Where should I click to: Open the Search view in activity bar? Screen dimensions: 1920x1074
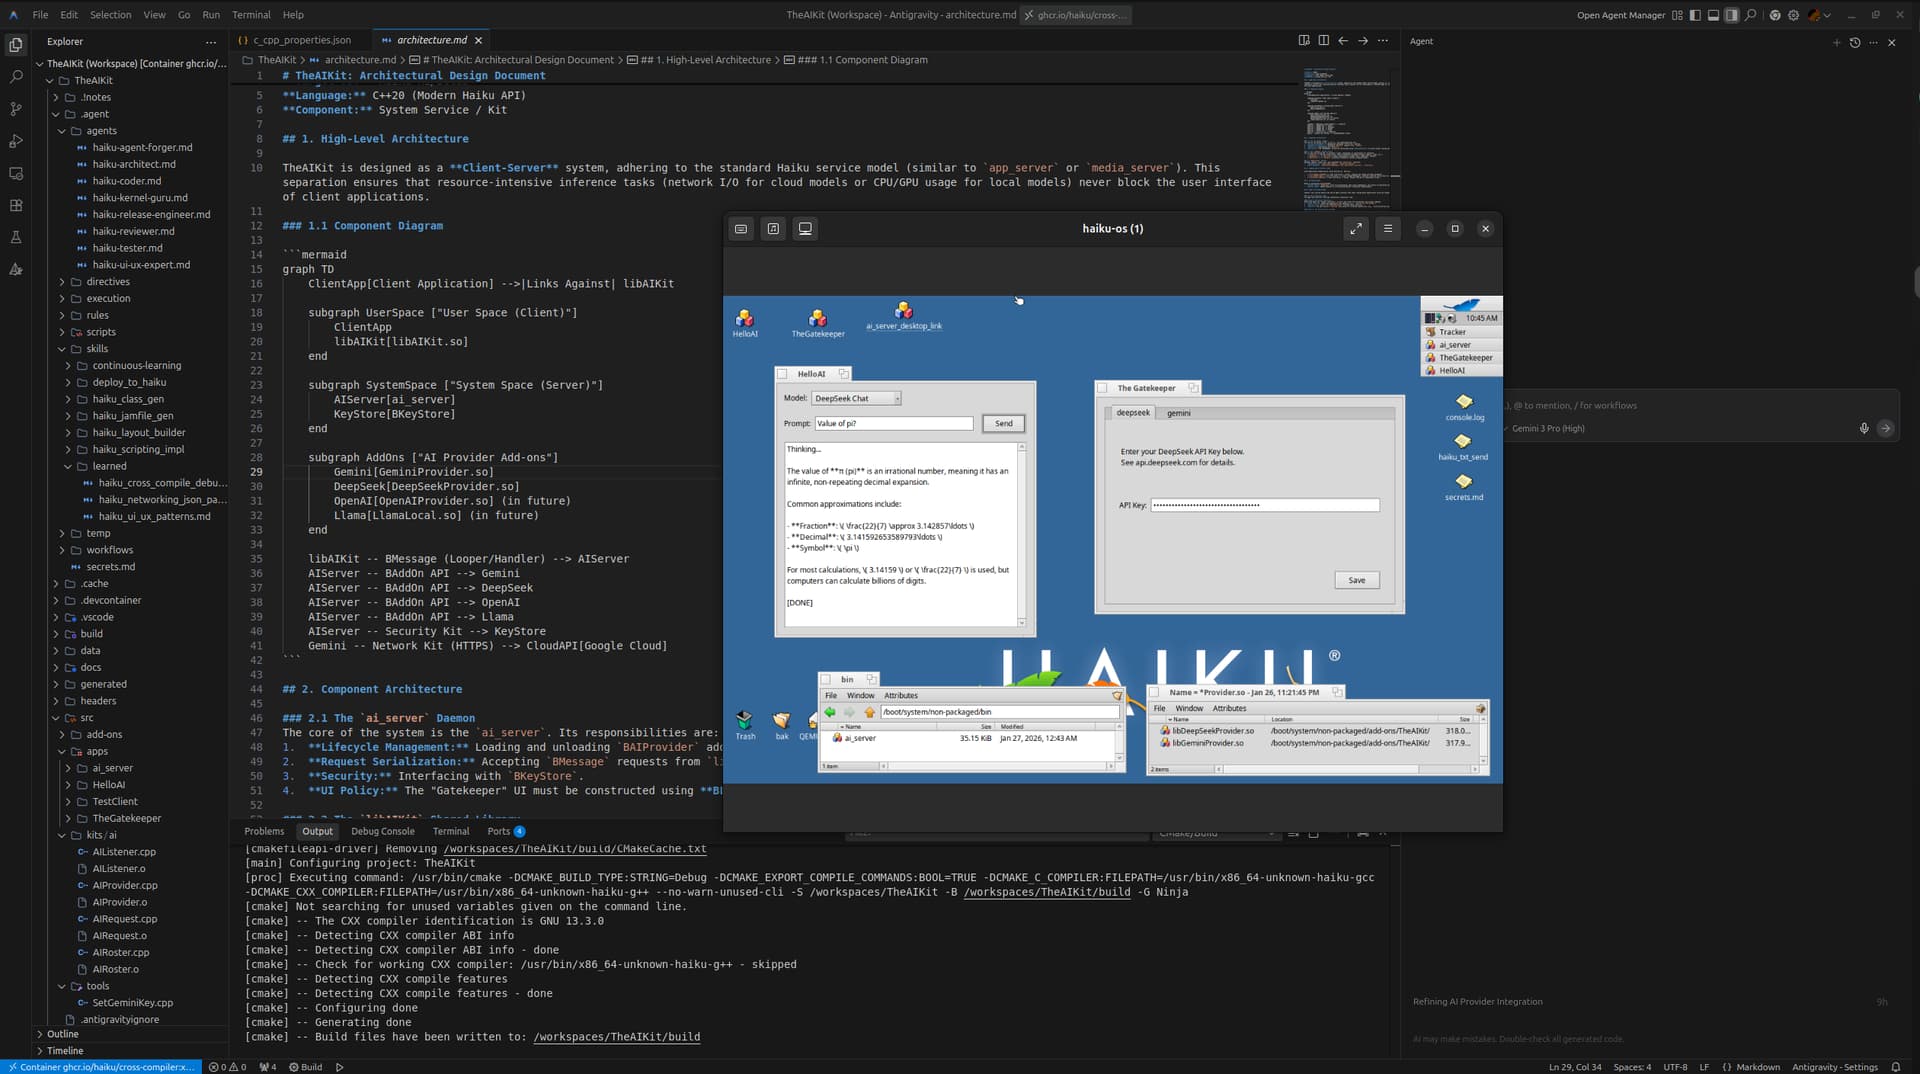click(x=16, y=77)
